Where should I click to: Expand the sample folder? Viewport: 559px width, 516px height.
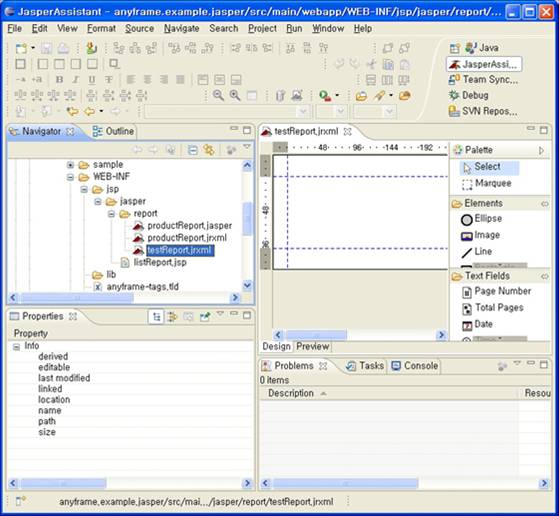pyautogui.click(x=70, y=165)
